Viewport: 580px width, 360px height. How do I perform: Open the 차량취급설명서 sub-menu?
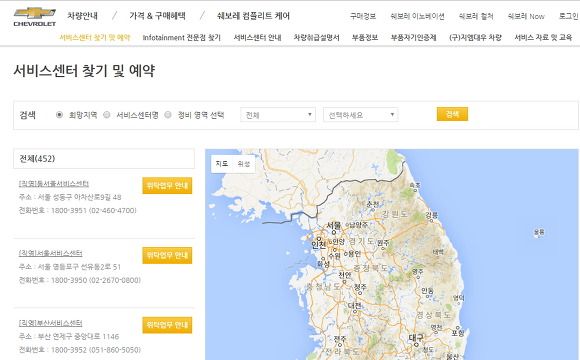[x=317, y=37]
